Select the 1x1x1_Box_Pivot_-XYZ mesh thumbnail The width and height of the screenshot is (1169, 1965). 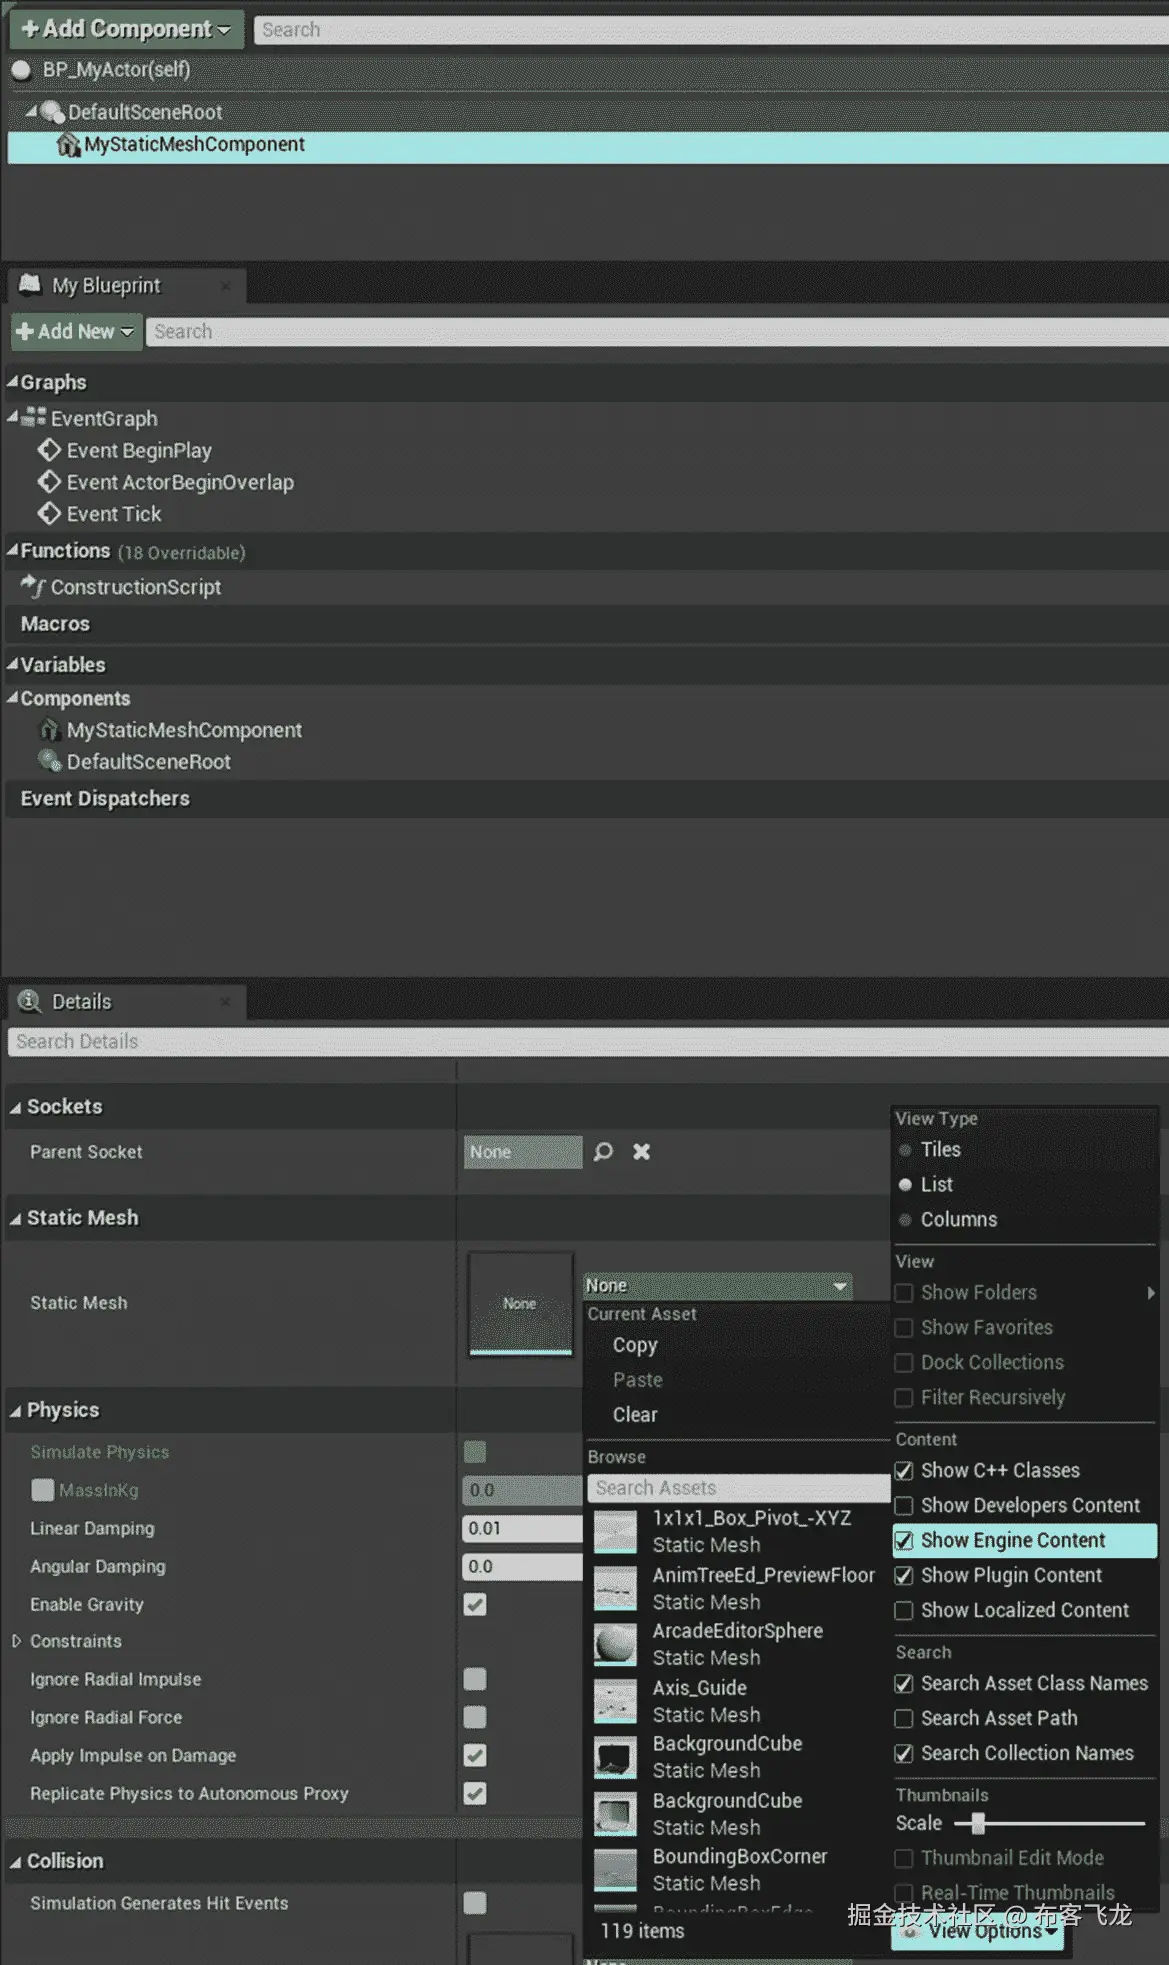coord(615,1531)
